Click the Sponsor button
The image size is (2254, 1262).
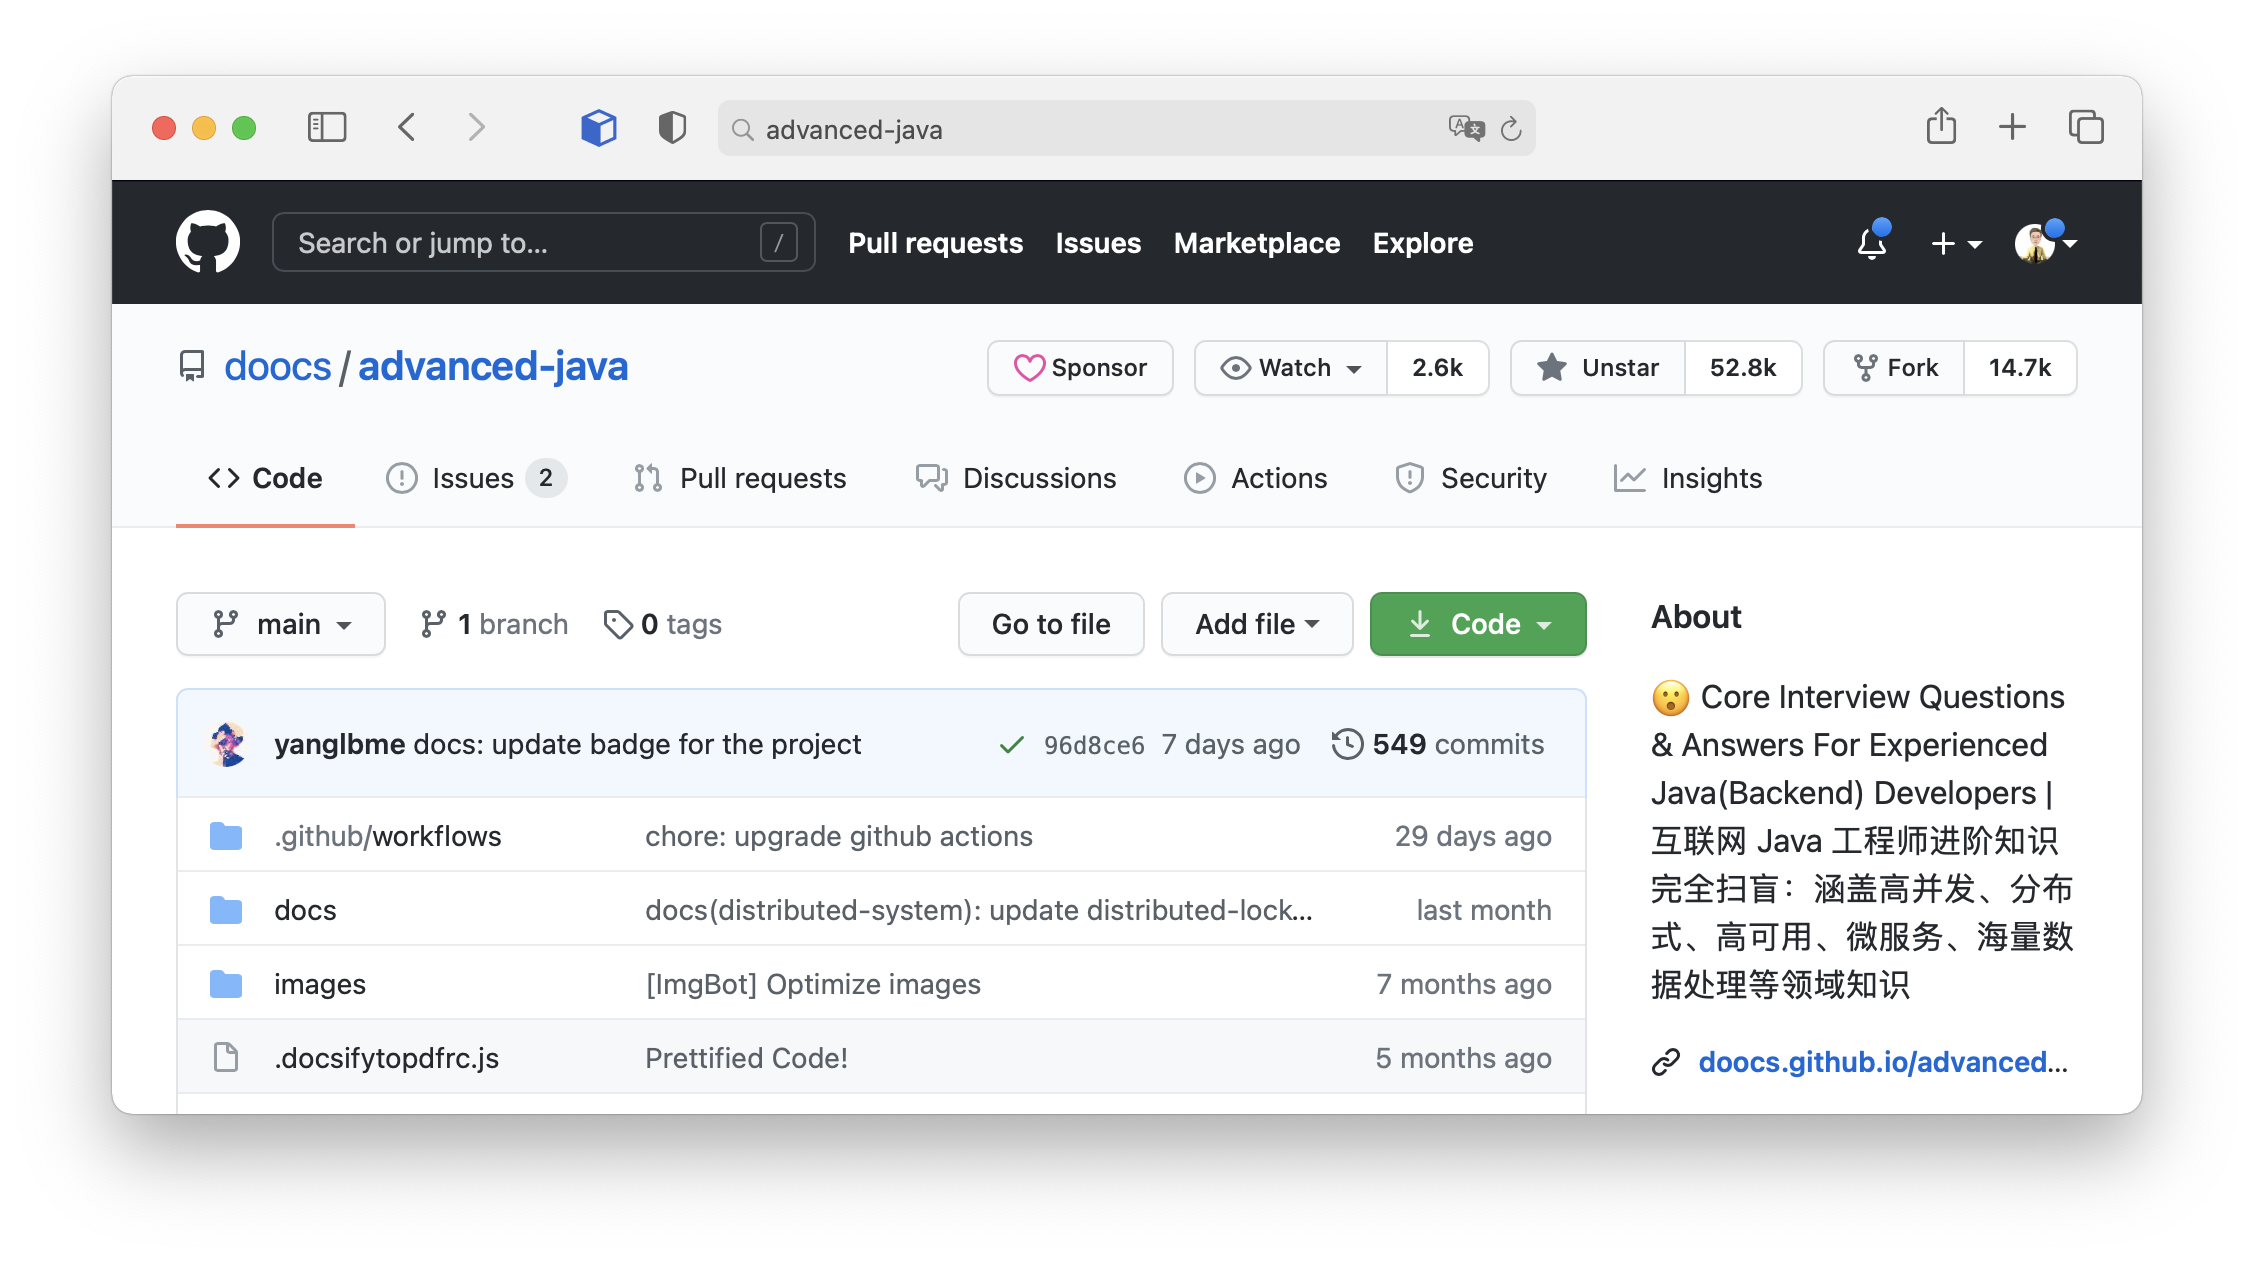(1080, 368)
